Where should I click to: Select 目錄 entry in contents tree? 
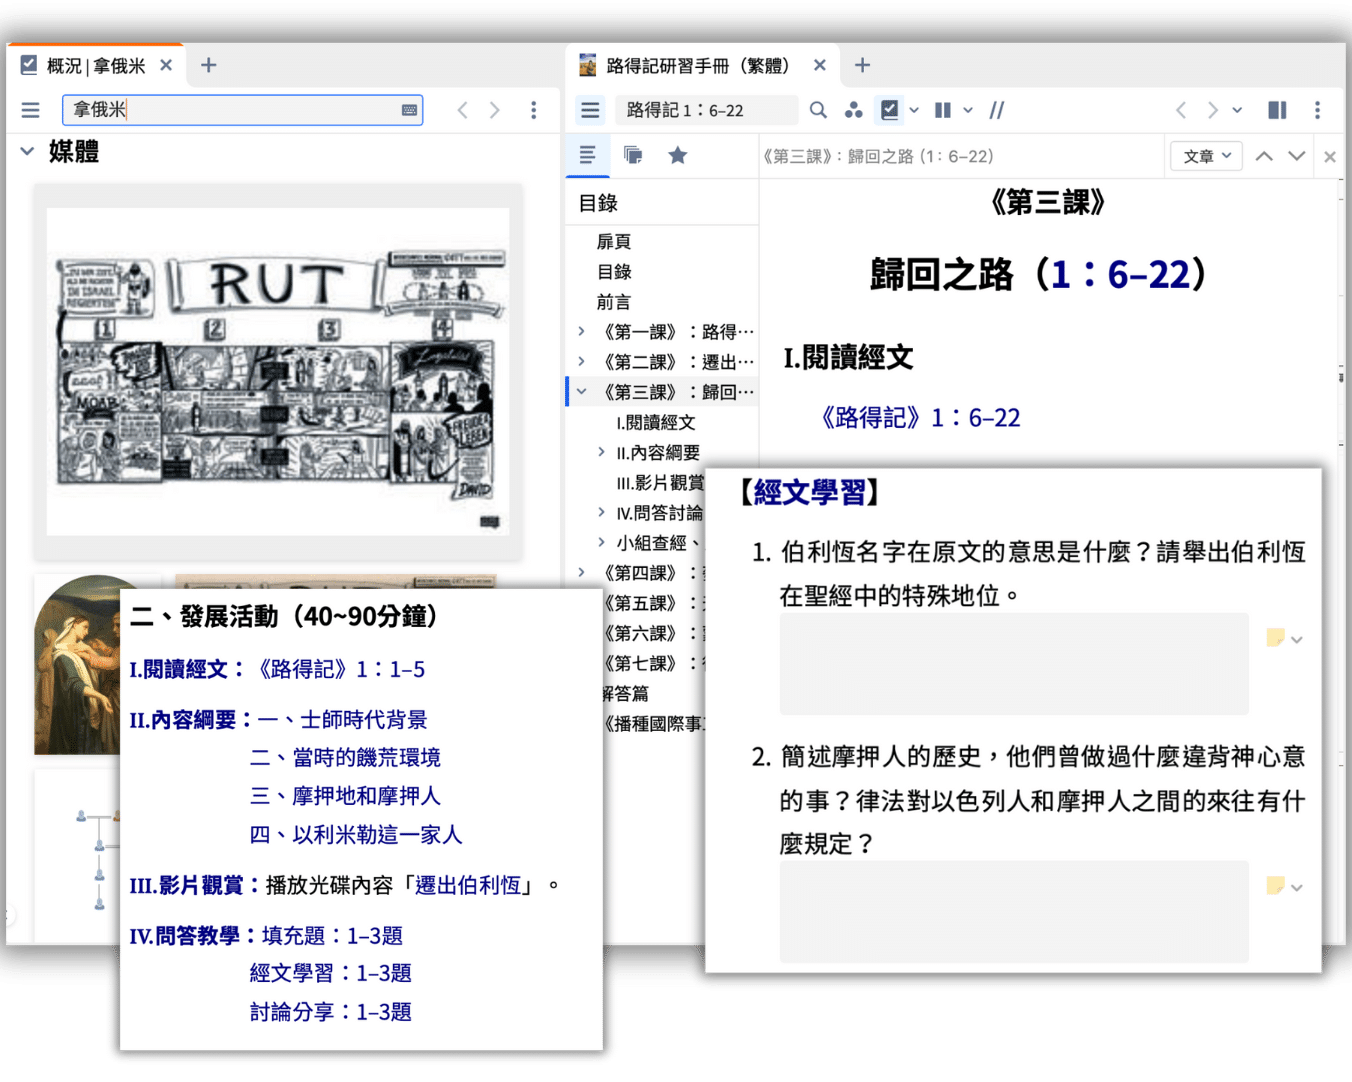coord(614,272)
